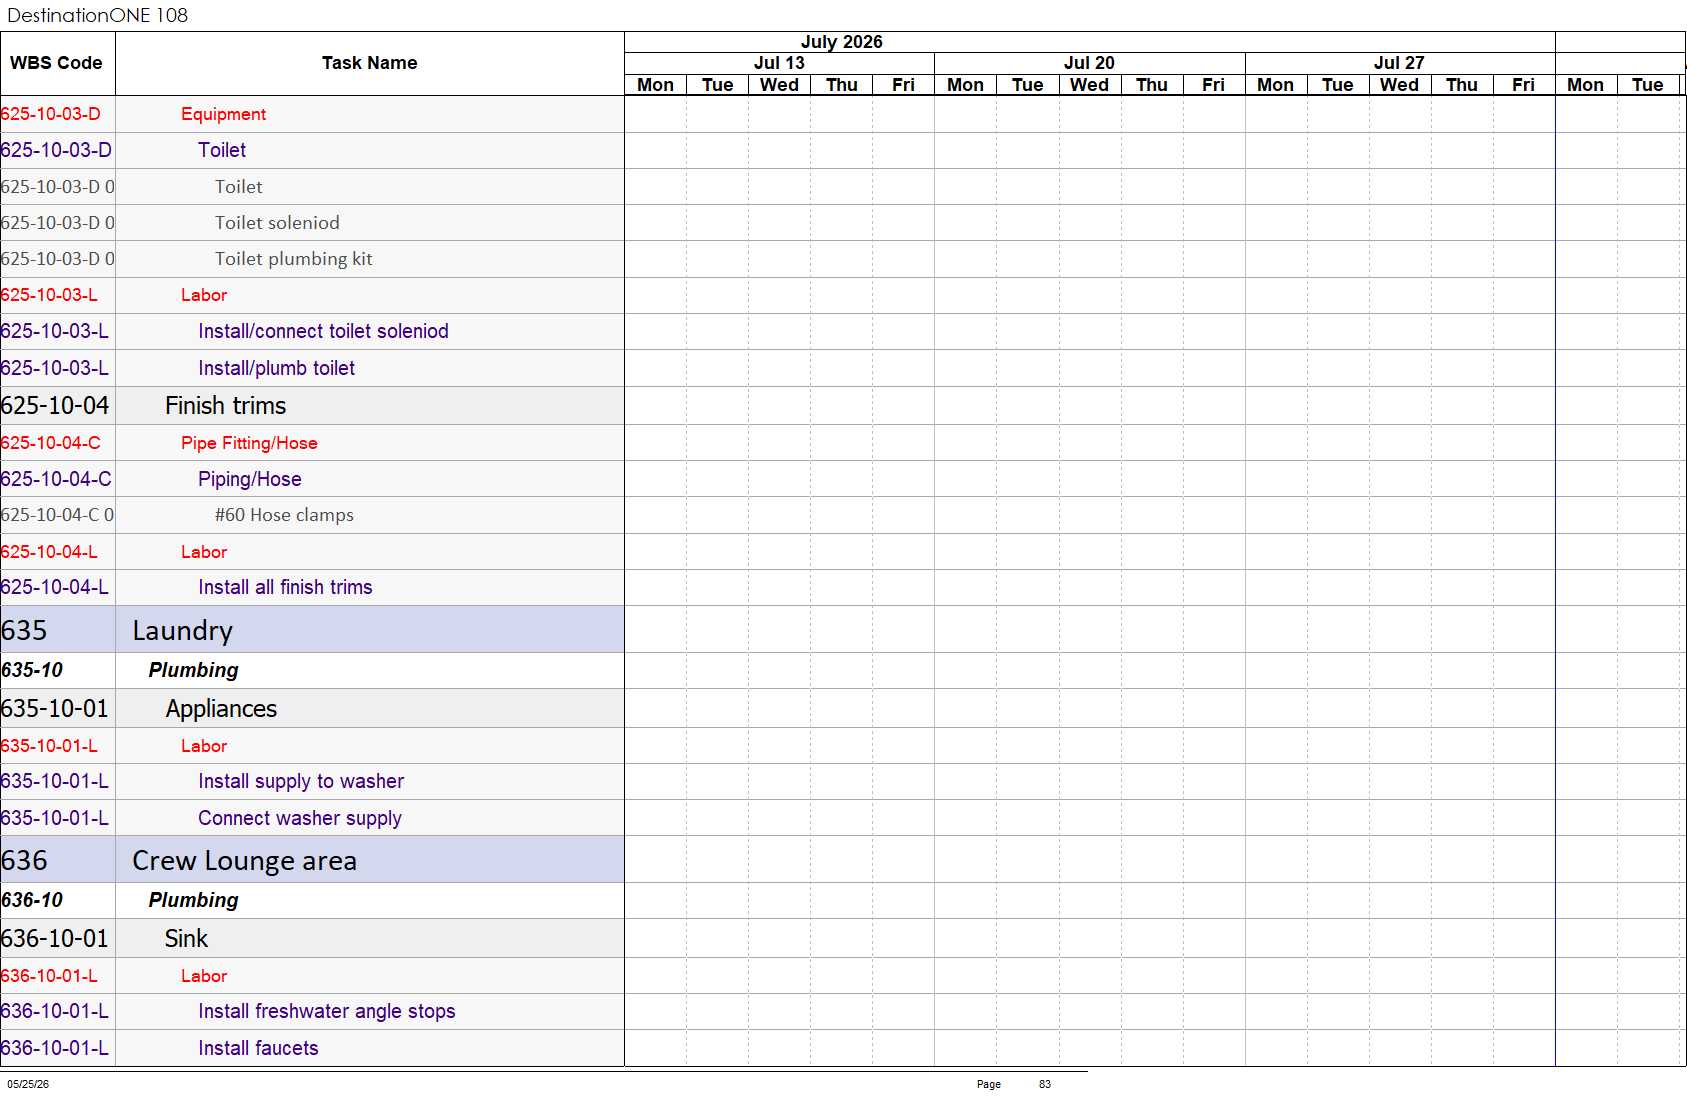Viewport: 1687px width, 1097px height.
Task: Open the Install all finish trims task
Action: (285, 587)
